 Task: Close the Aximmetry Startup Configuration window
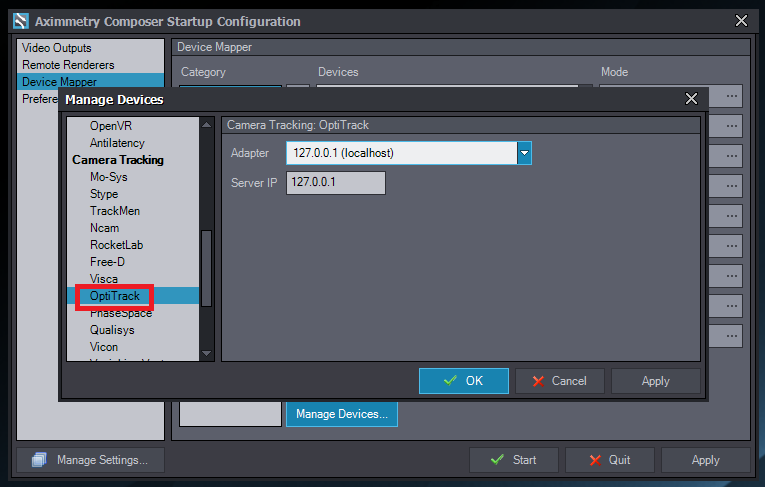(x=741, y=21)
